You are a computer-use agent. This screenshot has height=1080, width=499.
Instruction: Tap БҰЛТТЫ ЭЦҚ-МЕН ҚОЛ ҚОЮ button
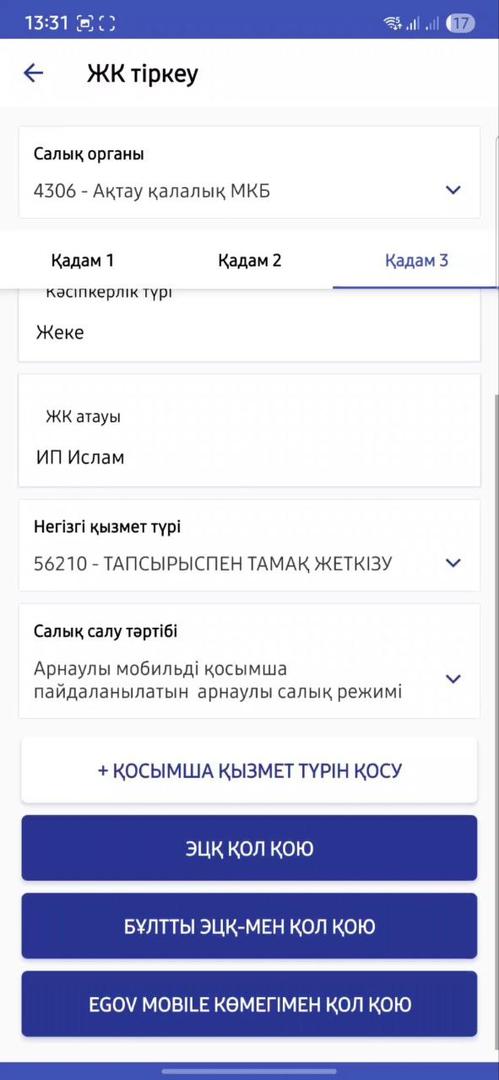pyautogui.click(x=250, y=926)
